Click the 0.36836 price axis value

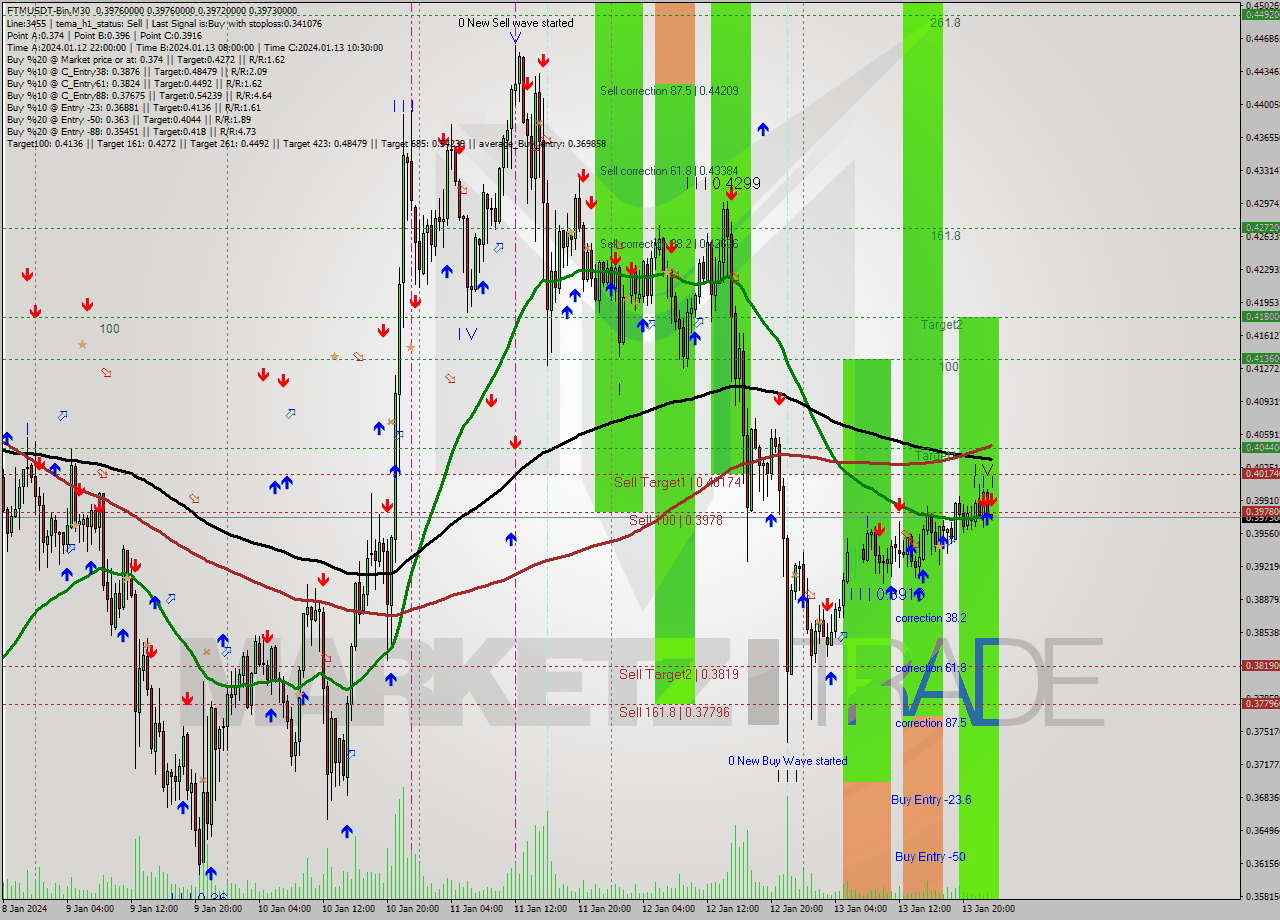pyautogui.click(x=1261, y=797)
